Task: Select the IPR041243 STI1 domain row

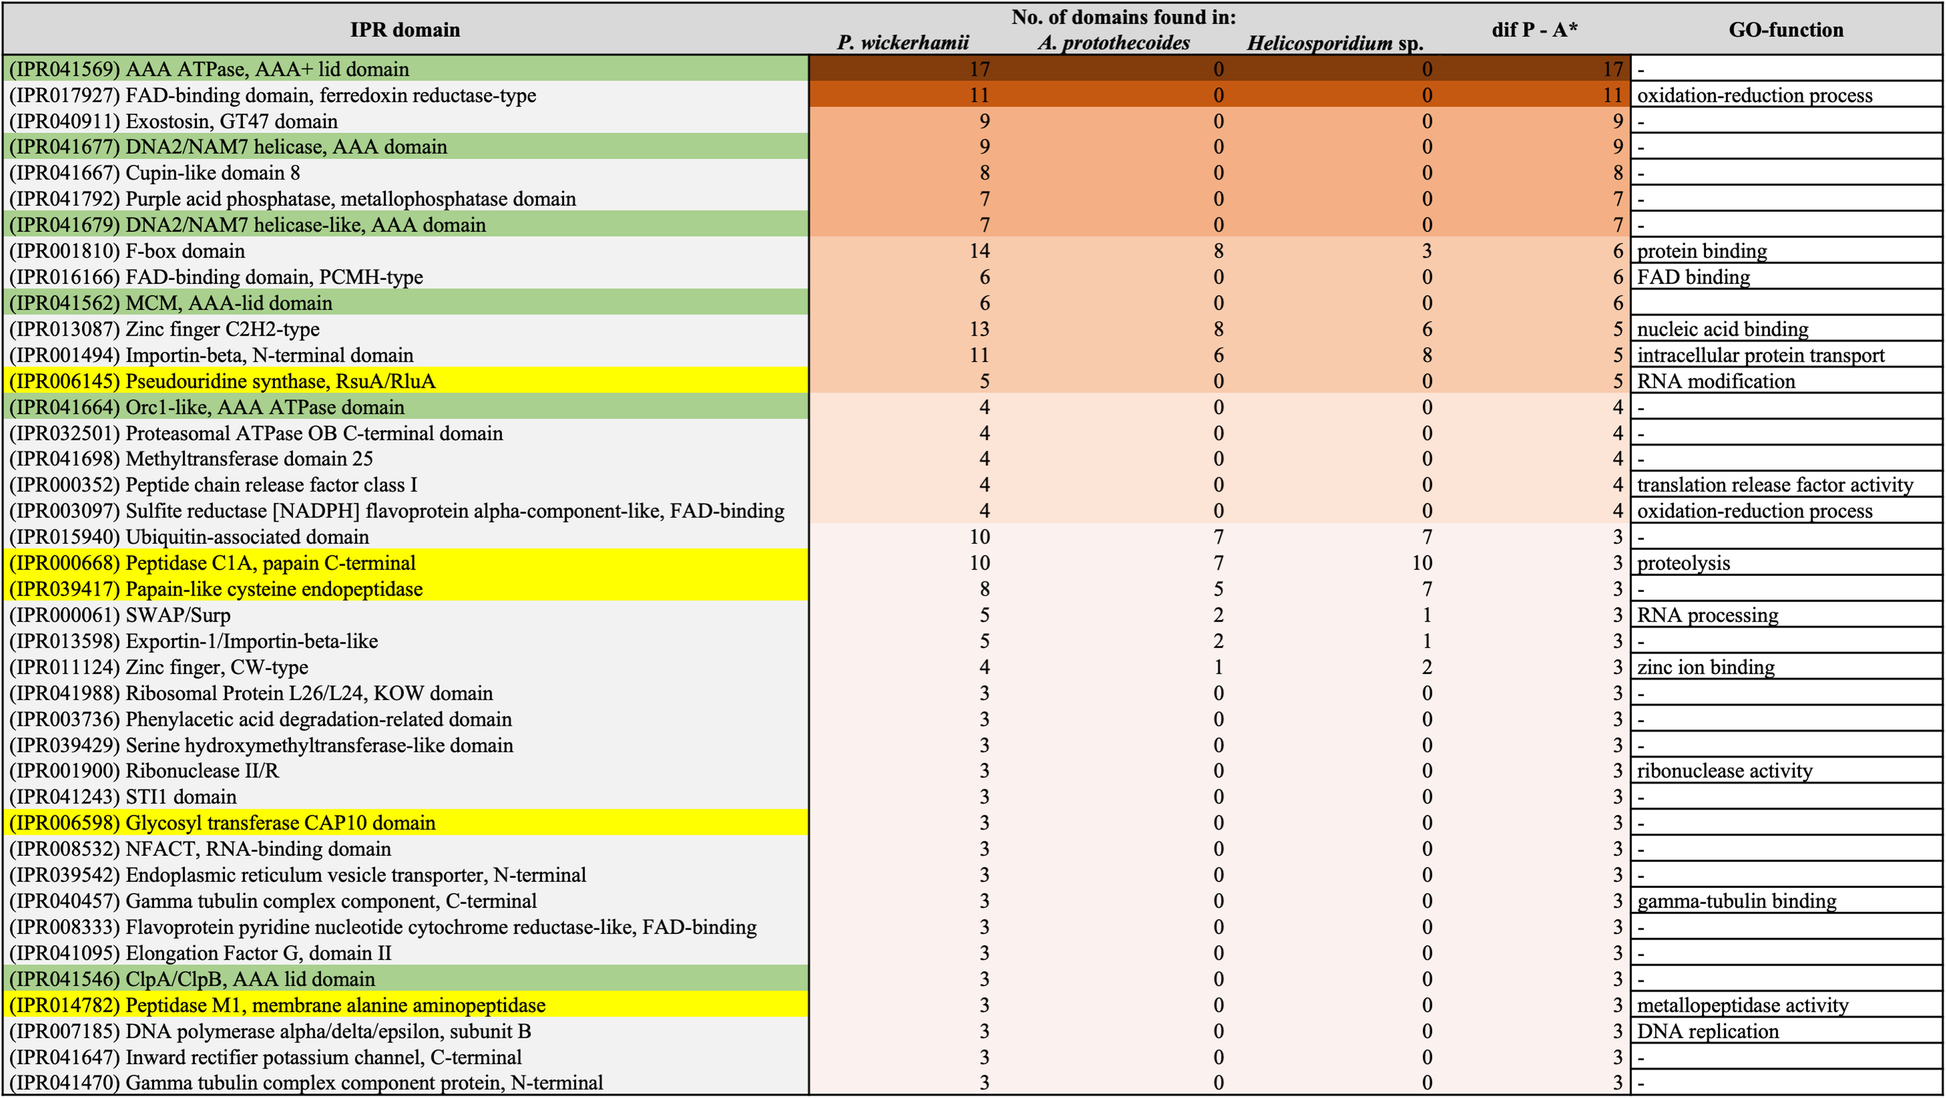Action: click(x=406, y=797)
